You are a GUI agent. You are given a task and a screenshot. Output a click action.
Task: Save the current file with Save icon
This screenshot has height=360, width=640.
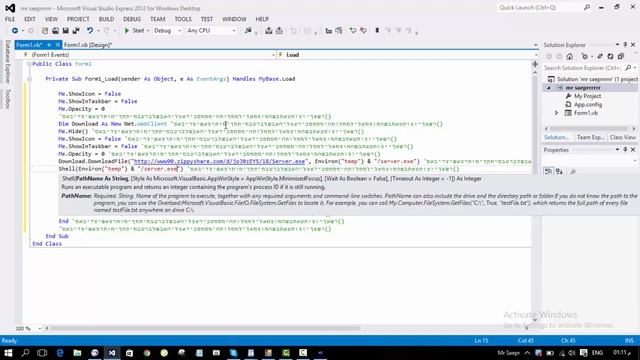point(65,31)
